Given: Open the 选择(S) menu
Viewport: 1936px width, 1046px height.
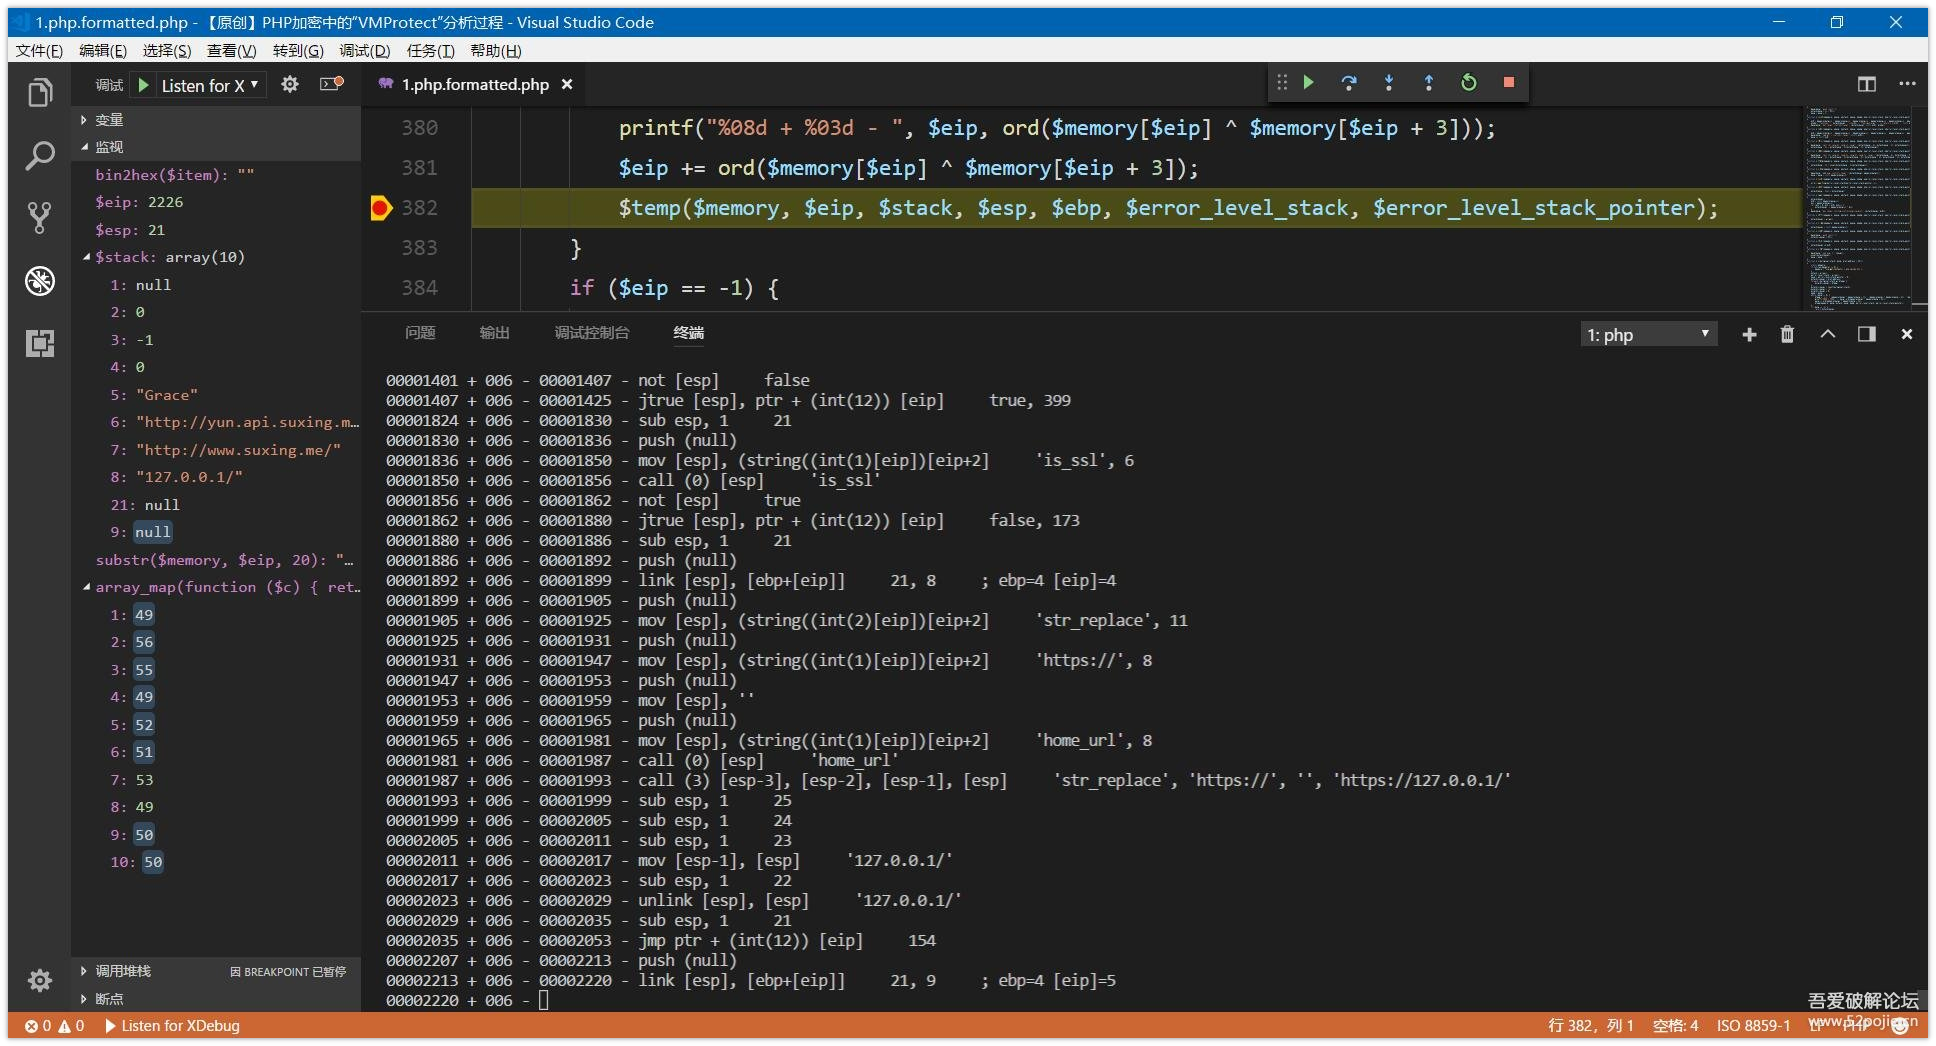Looking at the screenshot, I should click(x=167, y=50).
